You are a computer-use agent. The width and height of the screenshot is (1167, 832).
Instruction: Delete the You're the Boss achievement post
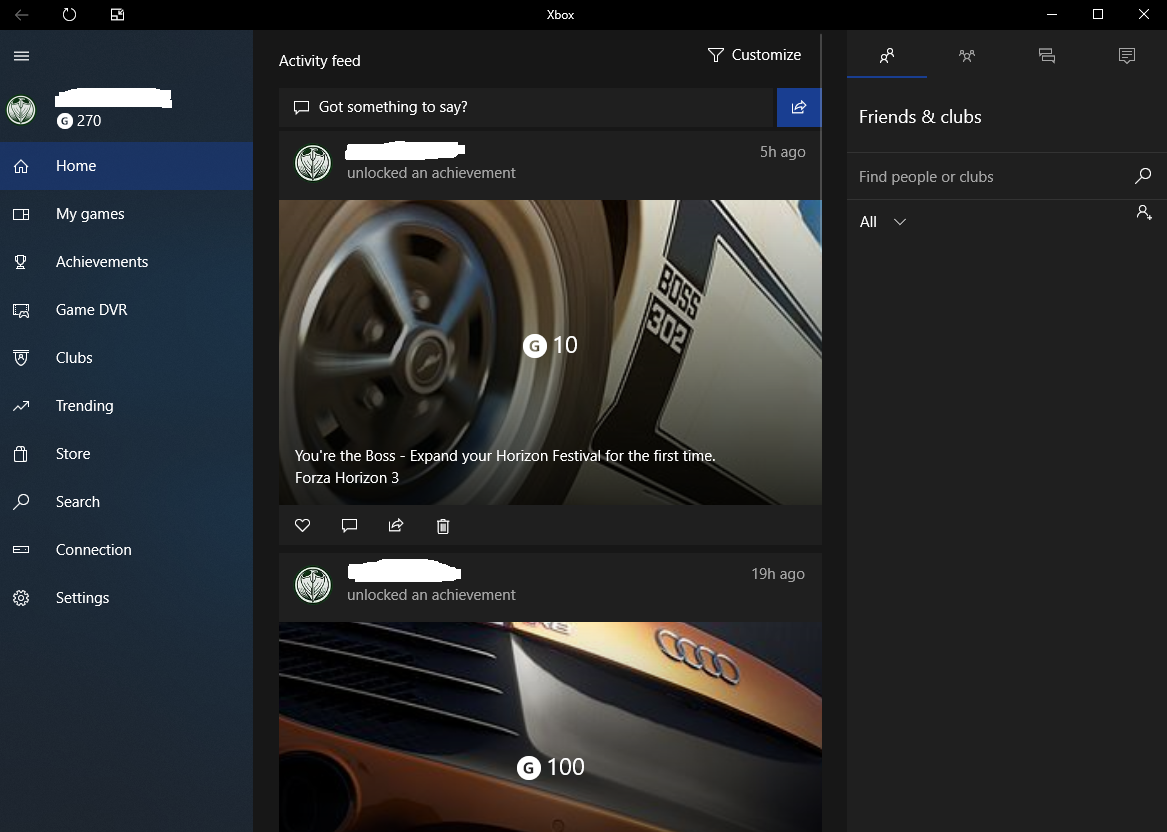tap(443, 526)
